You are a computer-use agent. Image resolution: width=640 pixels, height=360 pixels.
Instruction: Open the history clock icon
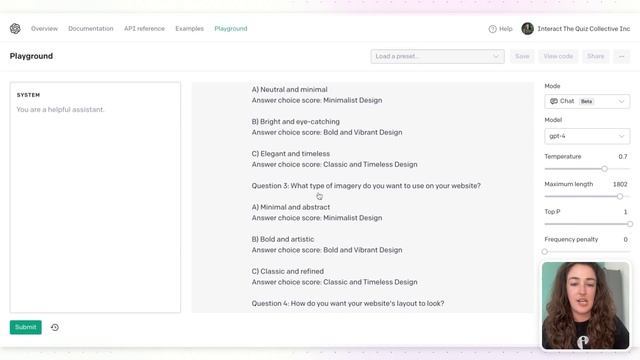[55, 327]
